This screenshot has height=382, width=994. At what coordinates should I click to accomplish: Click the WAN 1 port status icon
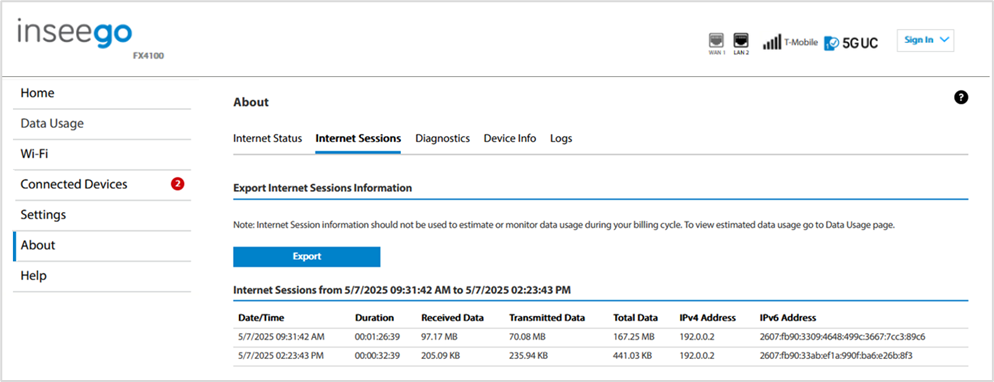716,41
